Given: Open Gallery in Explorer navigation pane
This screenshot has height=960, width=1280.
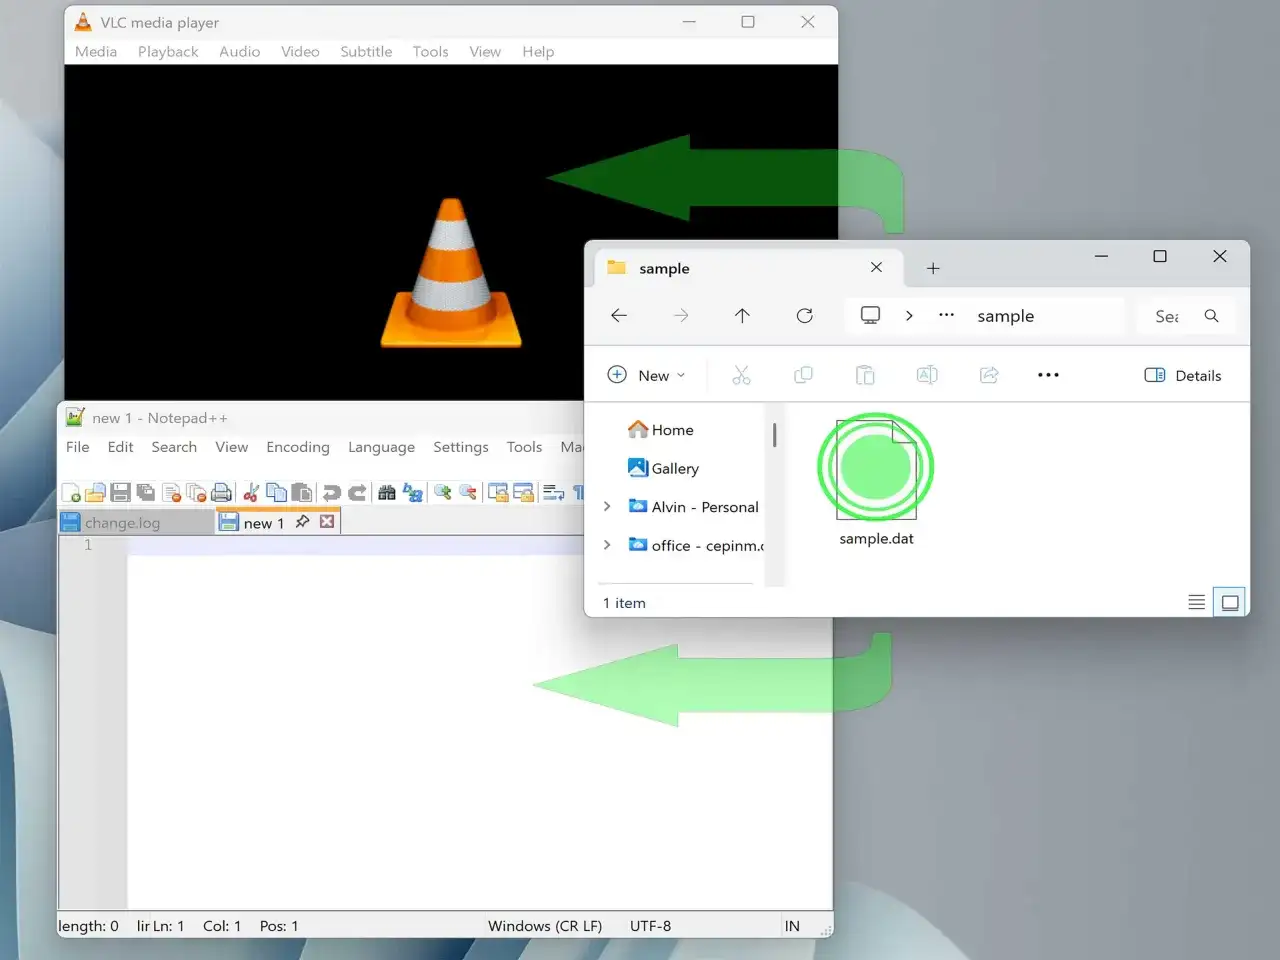Looking at the screenshot, I should (664, 468).
